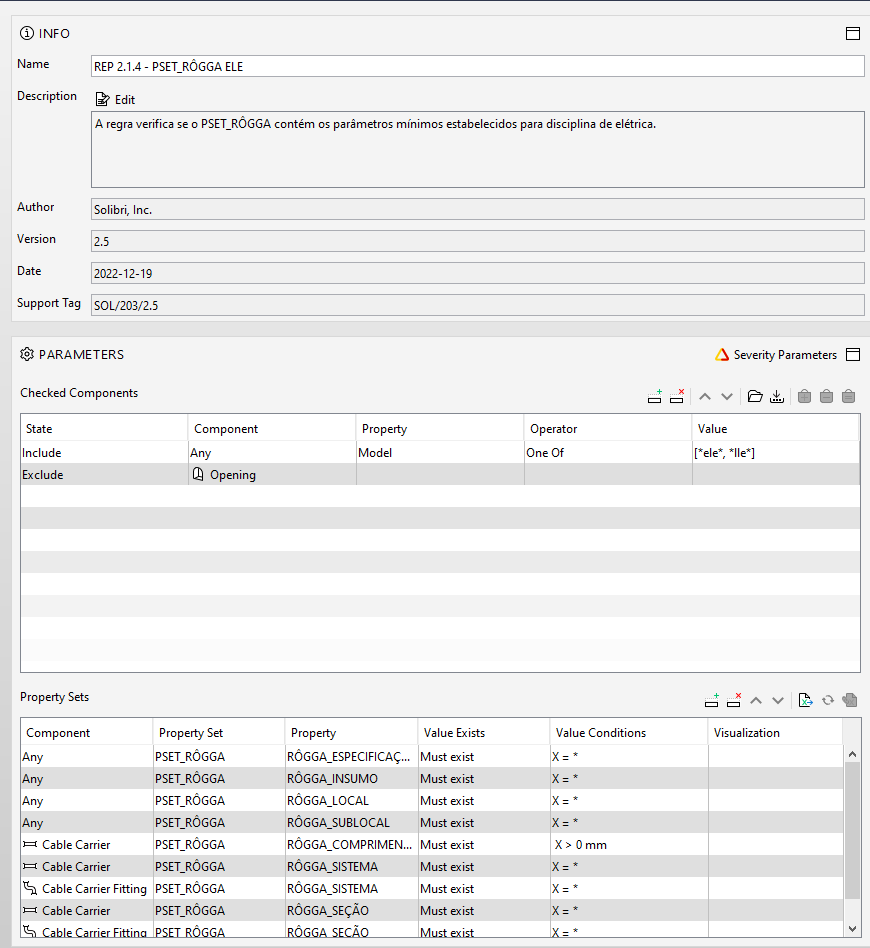Screen dimensions: 870x948
Task: Click the Date field 2022-12-19
Action: click(478, 273)
